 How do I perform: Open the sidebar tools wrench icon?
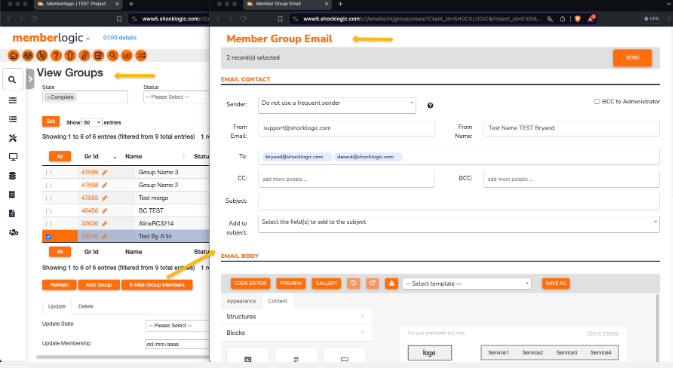pos(12,138)
